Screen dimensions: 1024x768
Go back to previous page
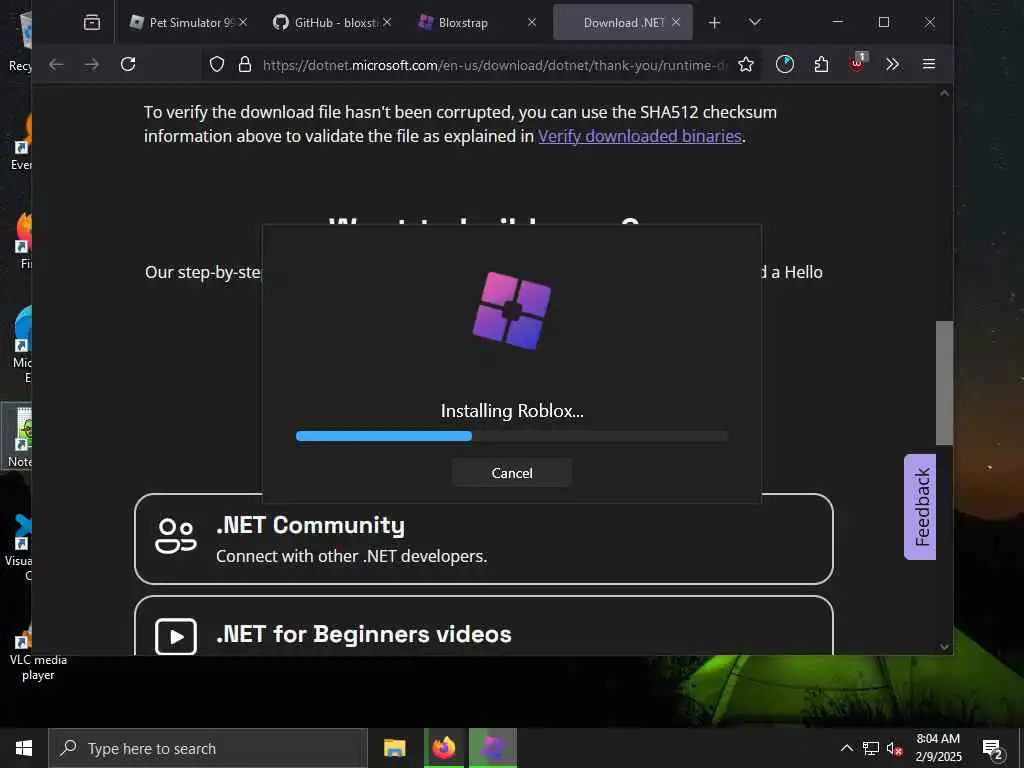57,64
